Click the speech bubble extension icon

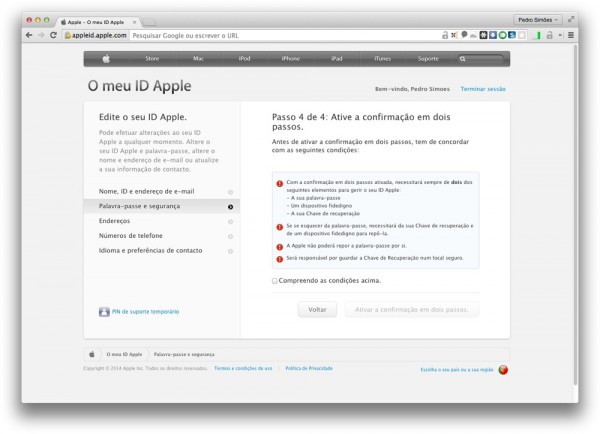(464, 35)
